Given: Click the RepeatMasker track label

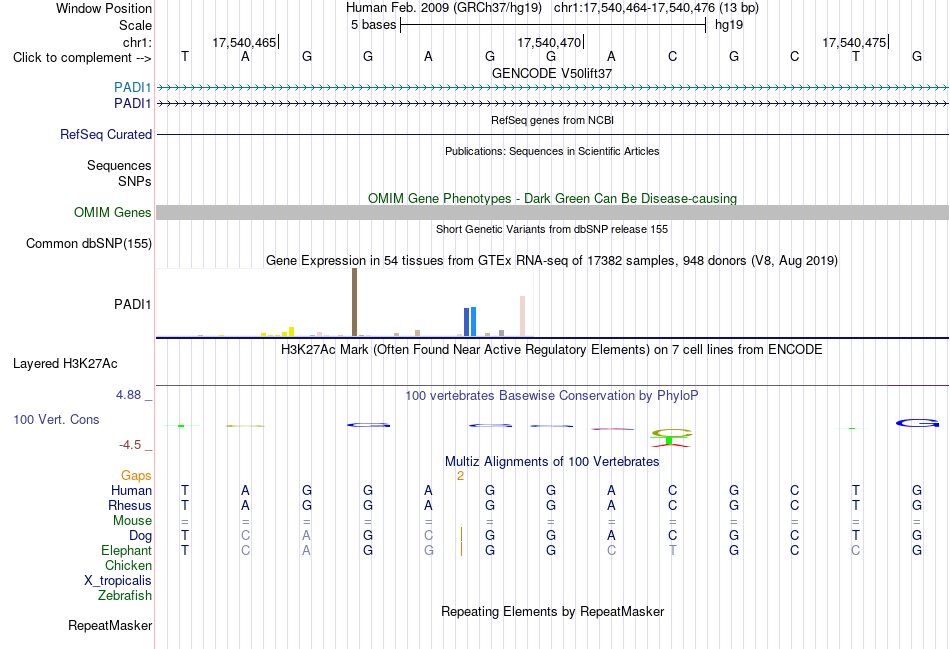Looking at the screenshot, I should pyautogui.click(x=110, y=625).
